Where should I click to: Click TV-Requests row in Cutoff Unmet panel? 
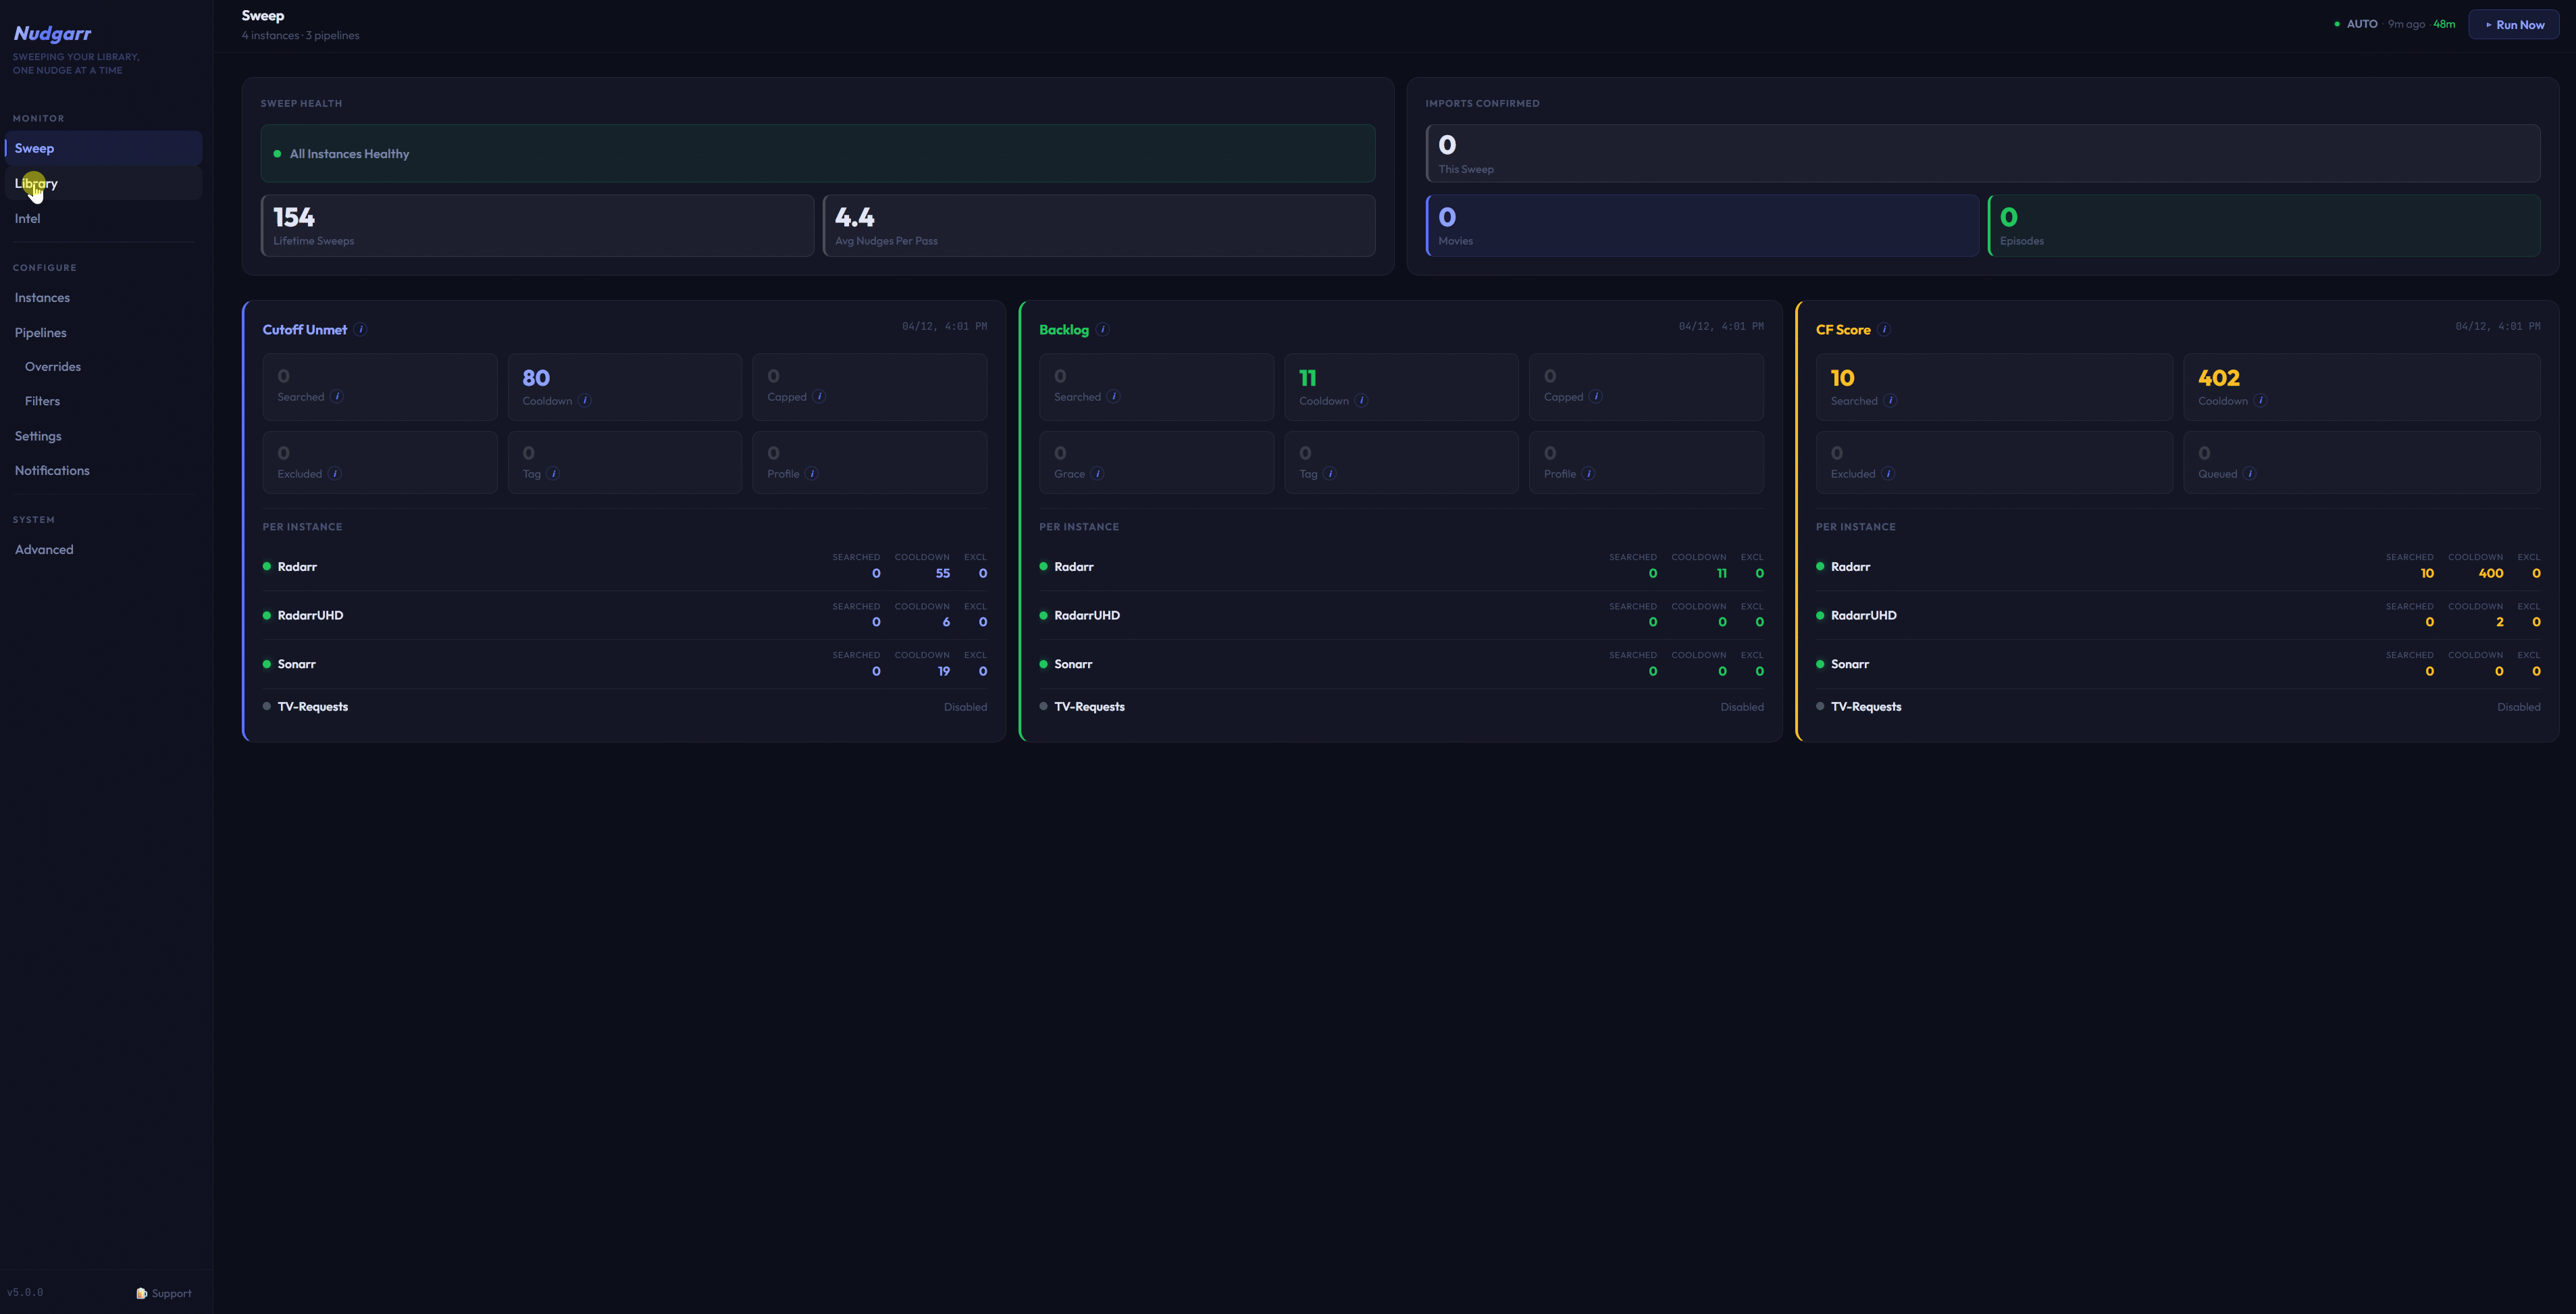(625, 707)
